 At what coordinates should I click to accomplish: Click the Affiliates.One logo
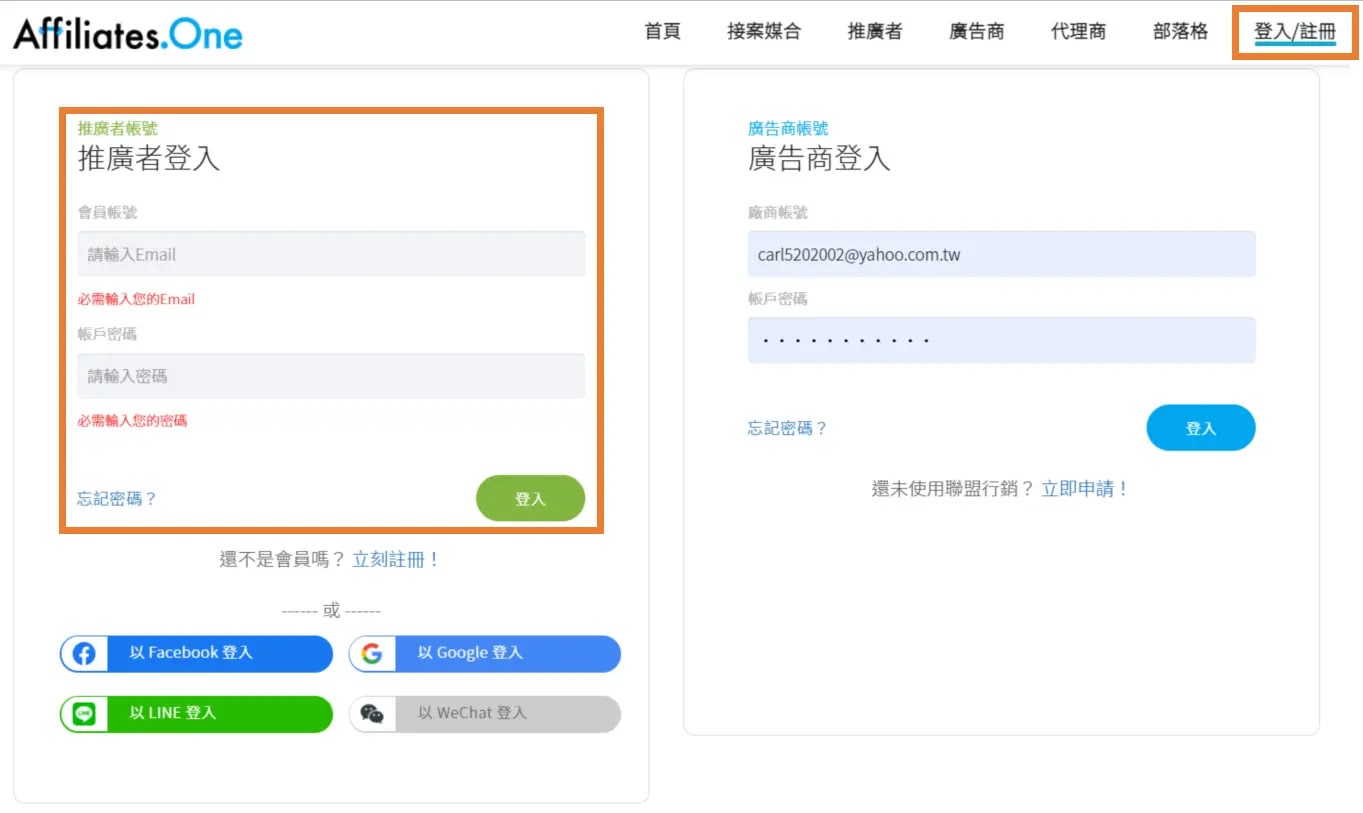(x=128, y=34)
